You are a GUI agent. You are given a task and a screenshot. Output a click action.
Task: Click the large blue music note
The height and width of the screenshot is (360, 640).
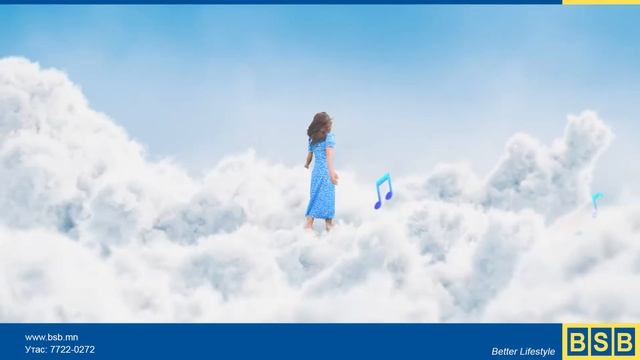pos(383,191)
